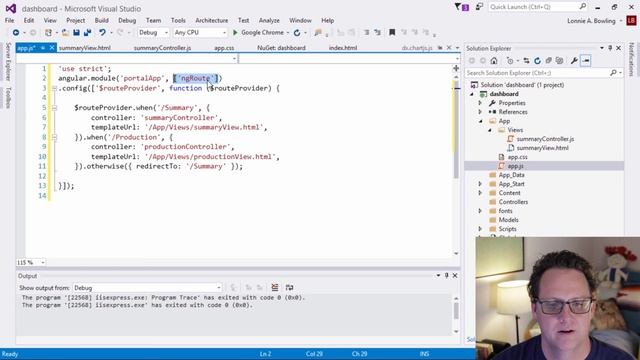Save the current file with Save icon

pyautogui.click(x=76, y=32)
